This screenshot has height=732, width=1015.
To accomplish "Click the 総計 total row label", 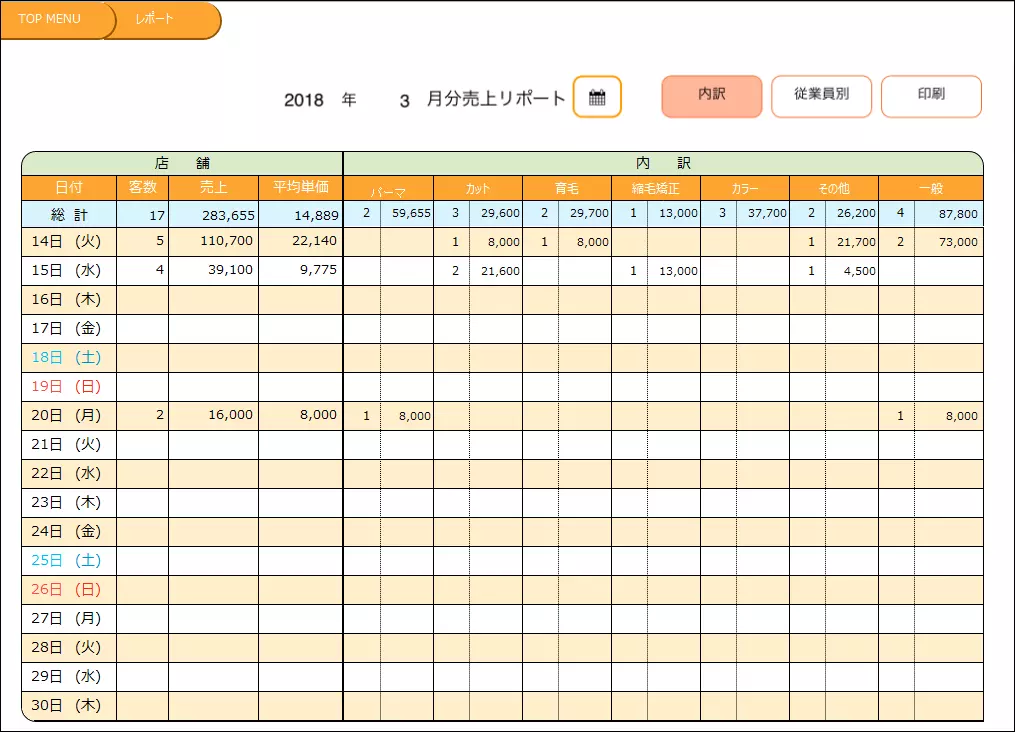I will [x=69, y=214].
